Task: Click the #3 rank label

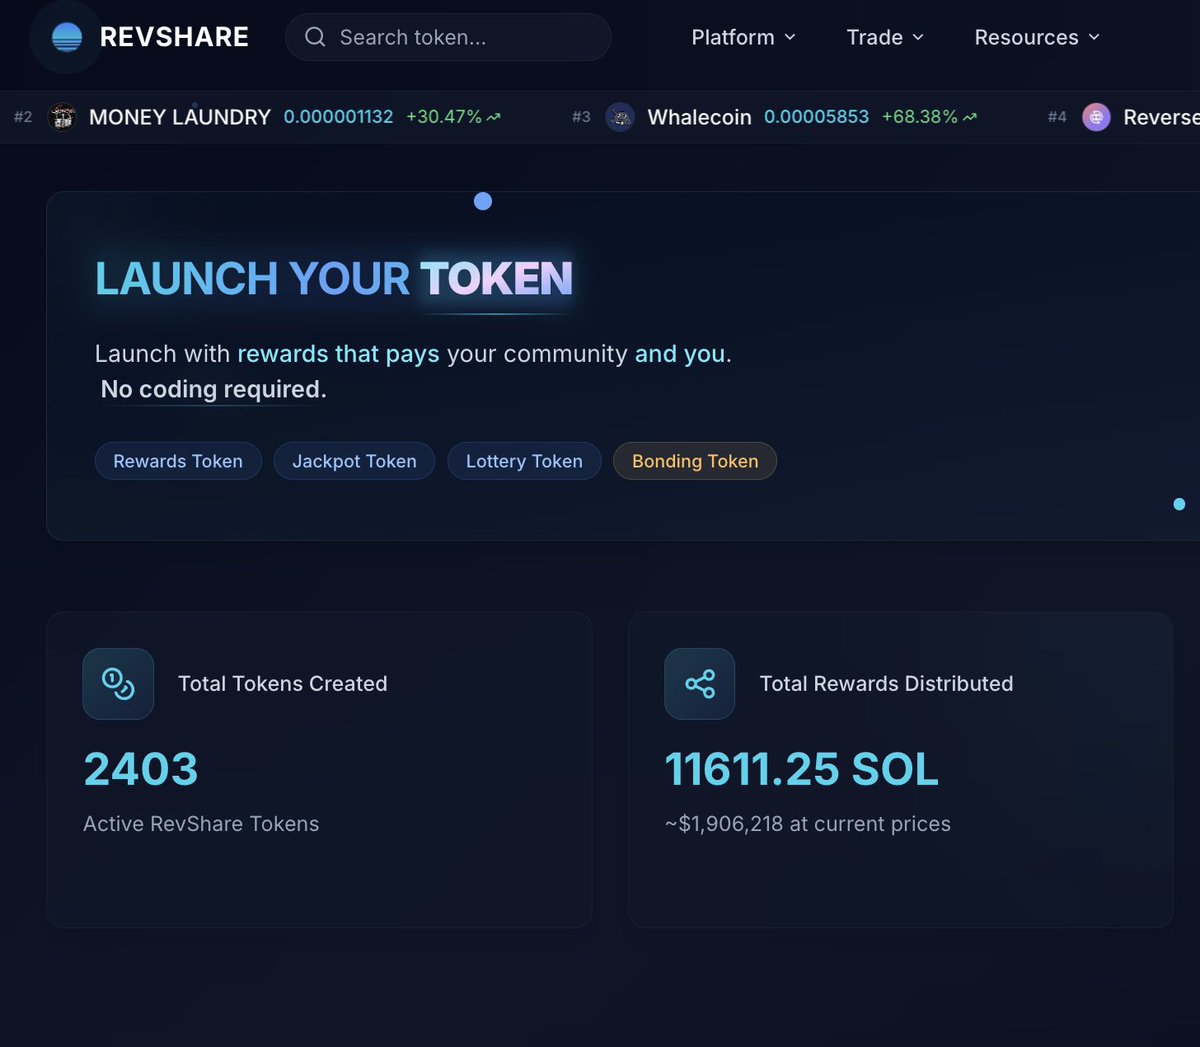Action: pyautogui.click(x=581, y=117)
